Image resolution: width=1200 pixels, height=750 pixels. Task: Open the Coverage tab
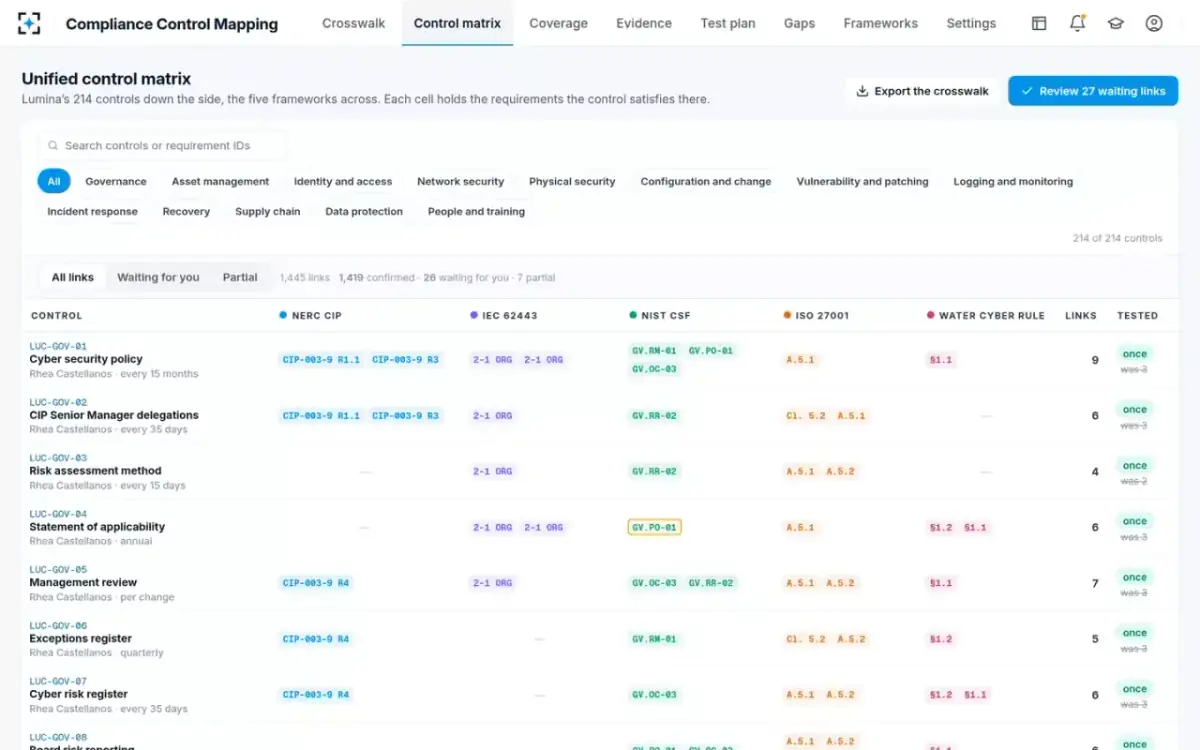pos(558,23)
